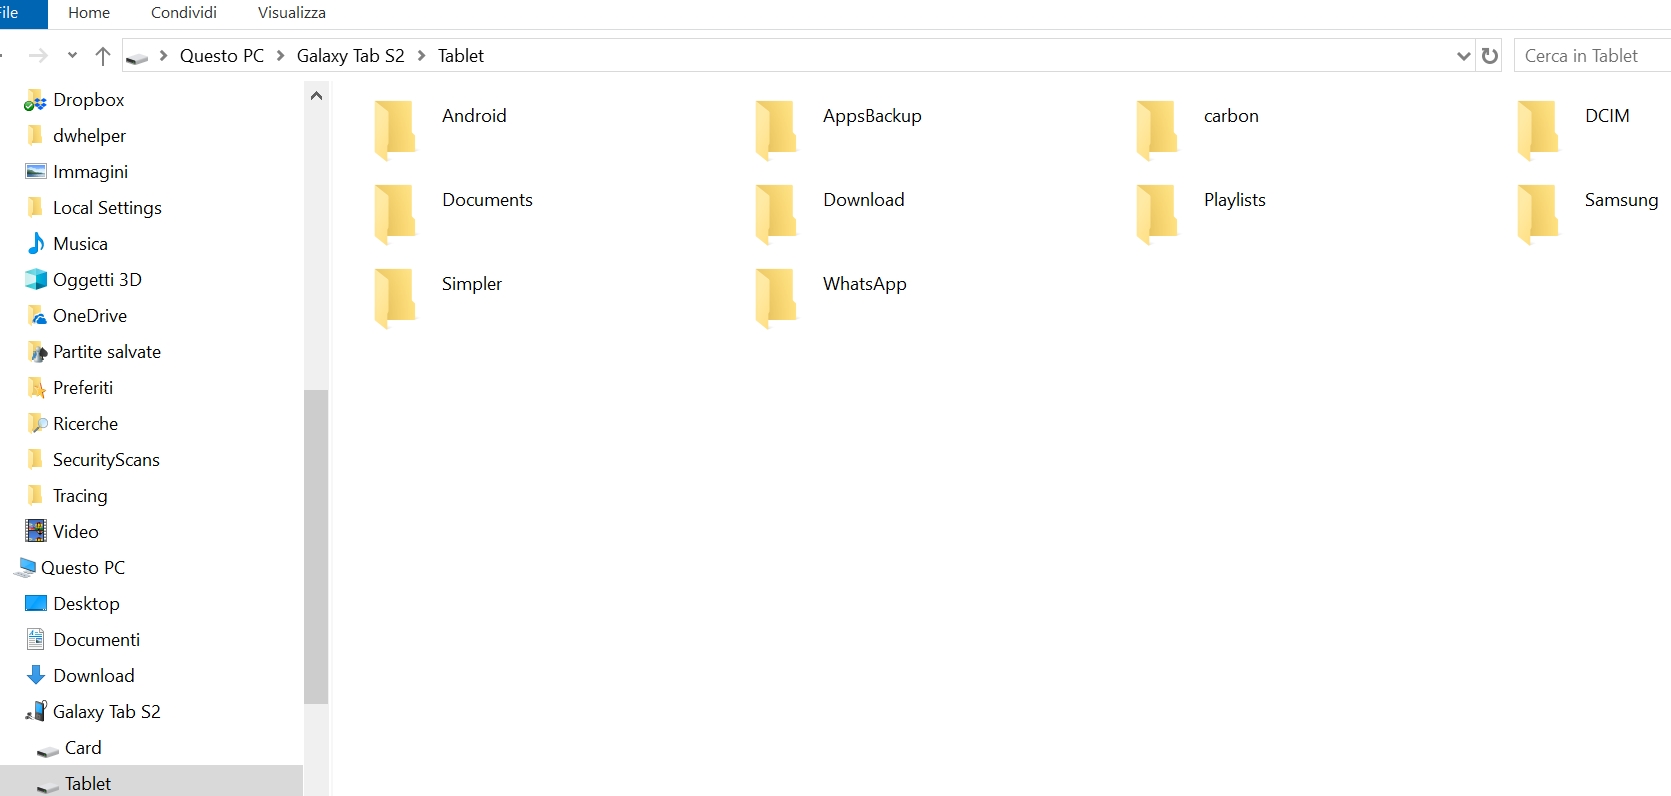Image resolution: width=1671 pixels, height=796 pixels.
Task: Click the Desktop icon in sidebar
Action: tap(36, 603)
